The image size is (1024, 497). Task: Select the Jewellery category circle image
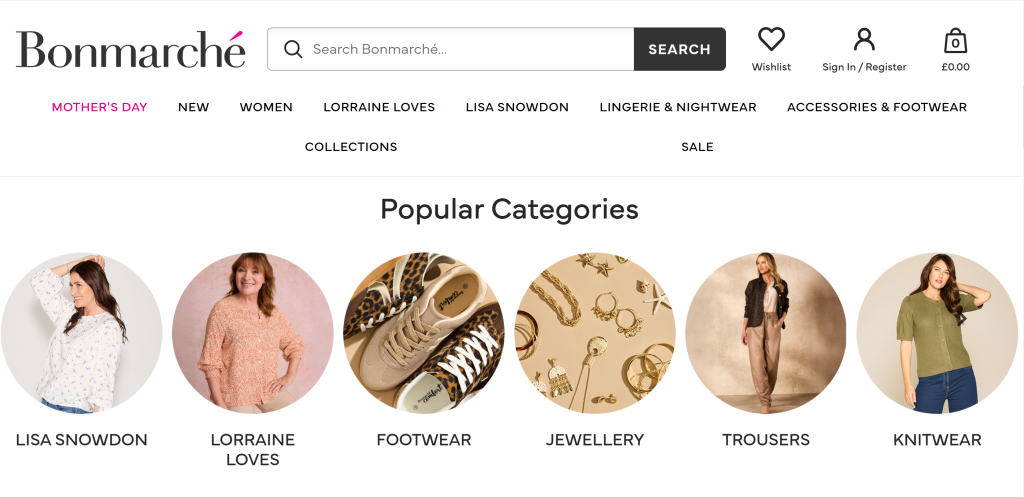595,333
